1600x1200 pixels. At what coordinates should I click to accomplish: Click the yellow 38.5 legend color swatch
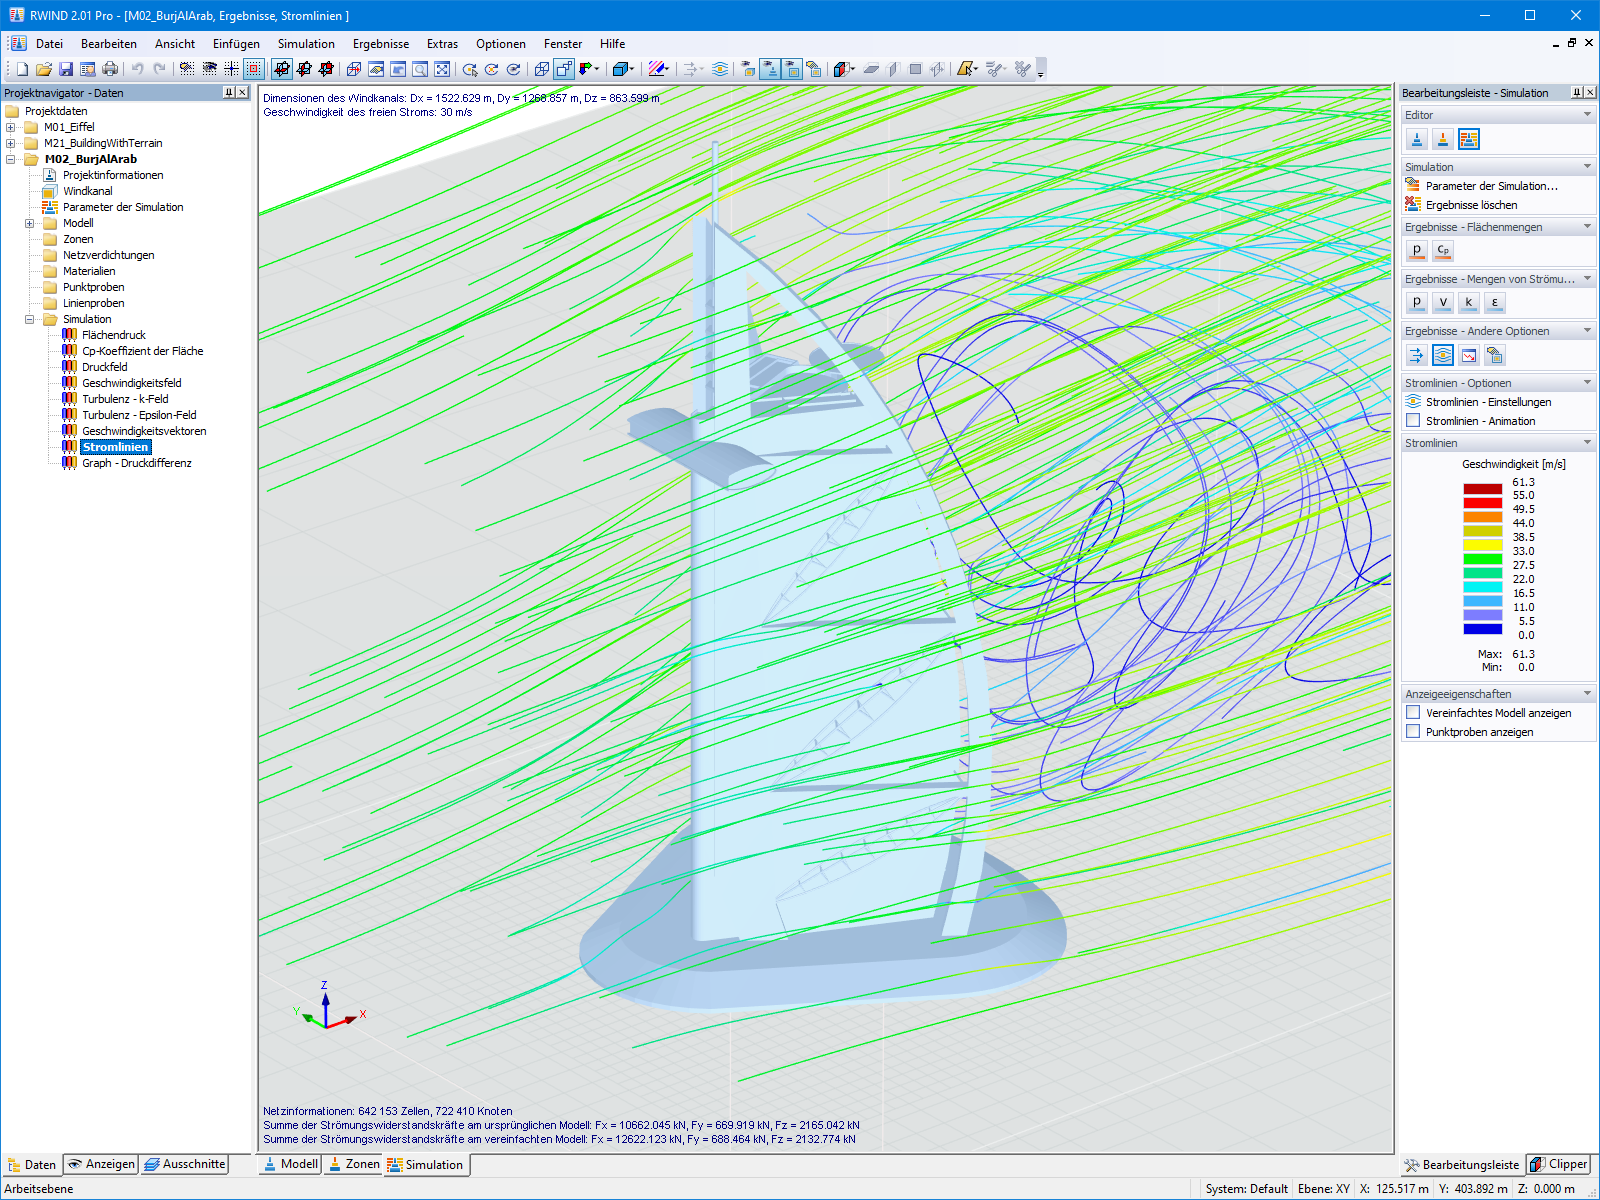pyautogui.click(x=1482, y=545)
